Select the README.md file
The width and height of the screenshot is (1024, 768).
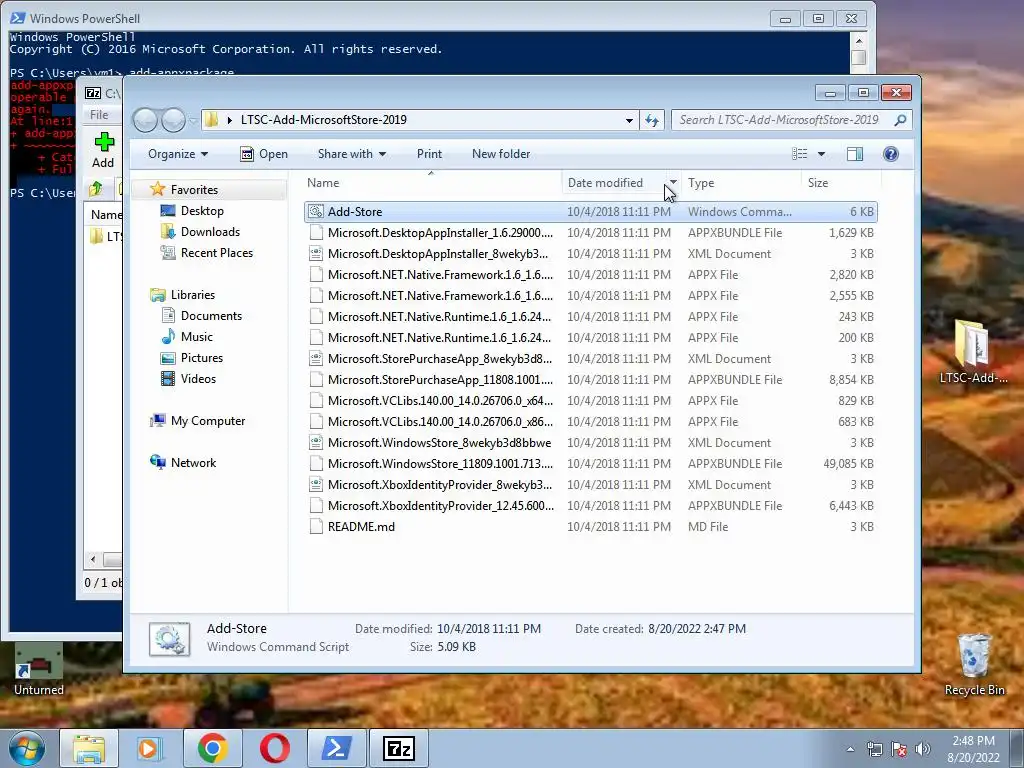(590, 526)
